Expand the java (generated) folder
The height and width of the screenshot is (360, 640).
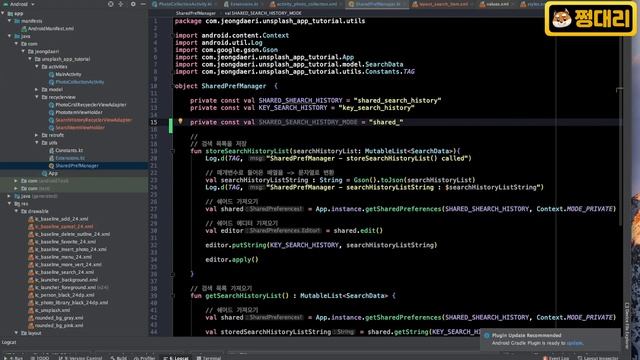pos(9,196)
